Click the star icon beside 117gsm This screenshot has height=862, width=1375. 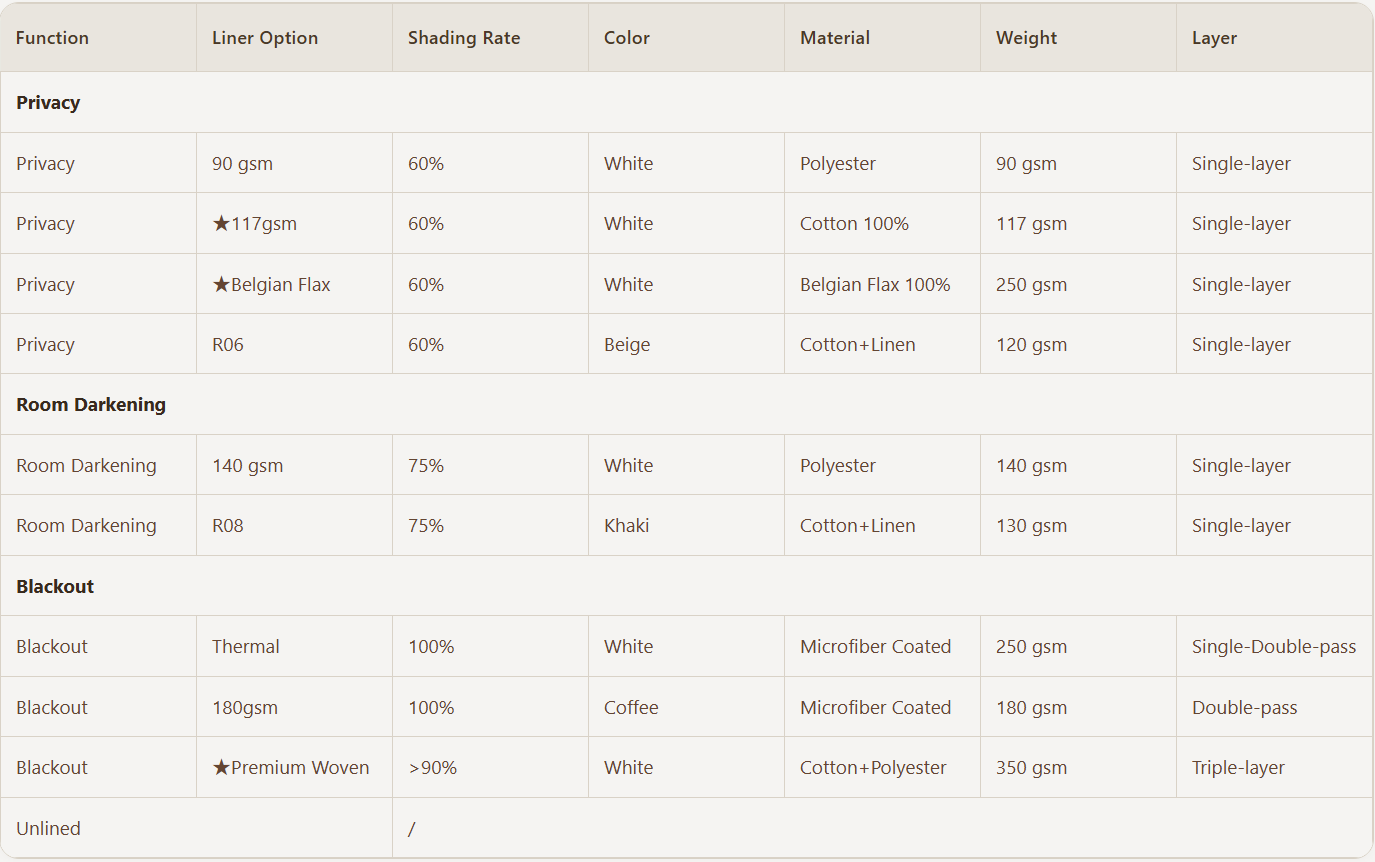tap(221, 224)
